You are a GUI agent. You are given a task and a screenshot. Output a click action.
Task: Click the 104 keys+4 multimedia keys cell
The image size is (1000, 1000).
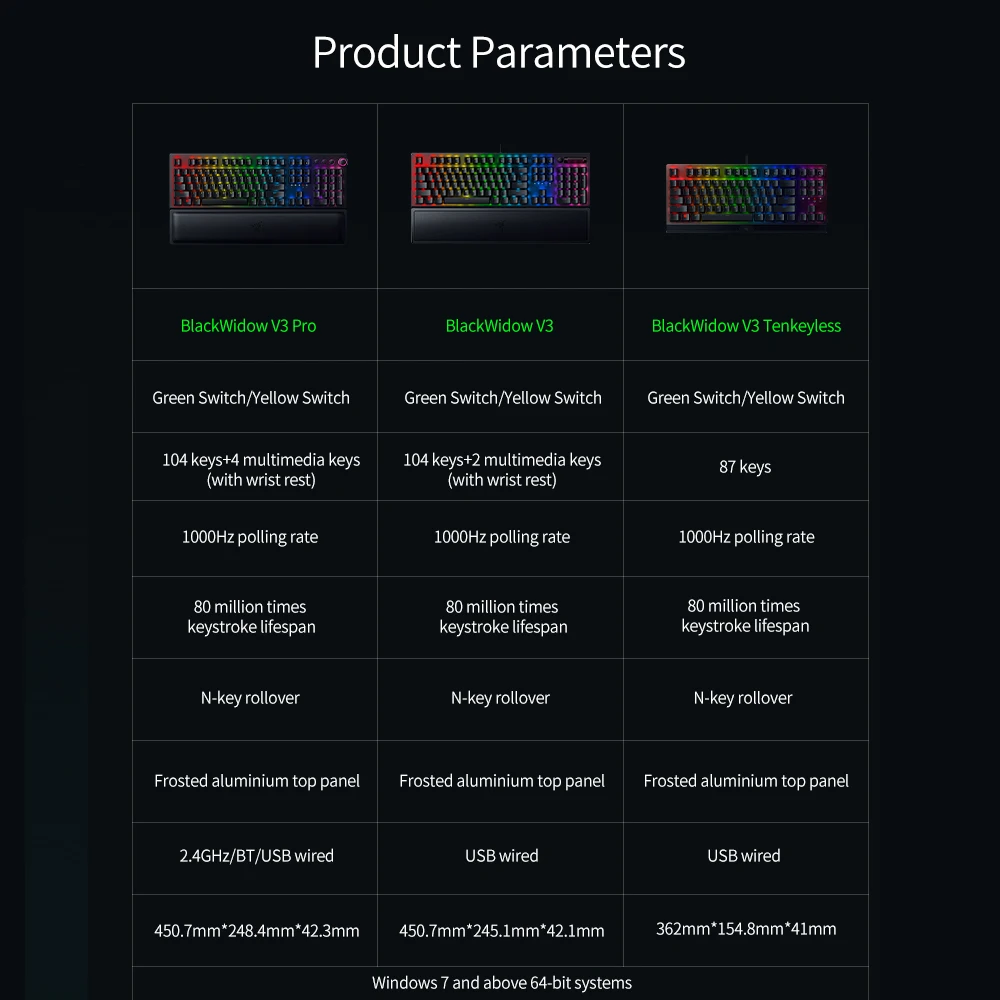[255, 467]
